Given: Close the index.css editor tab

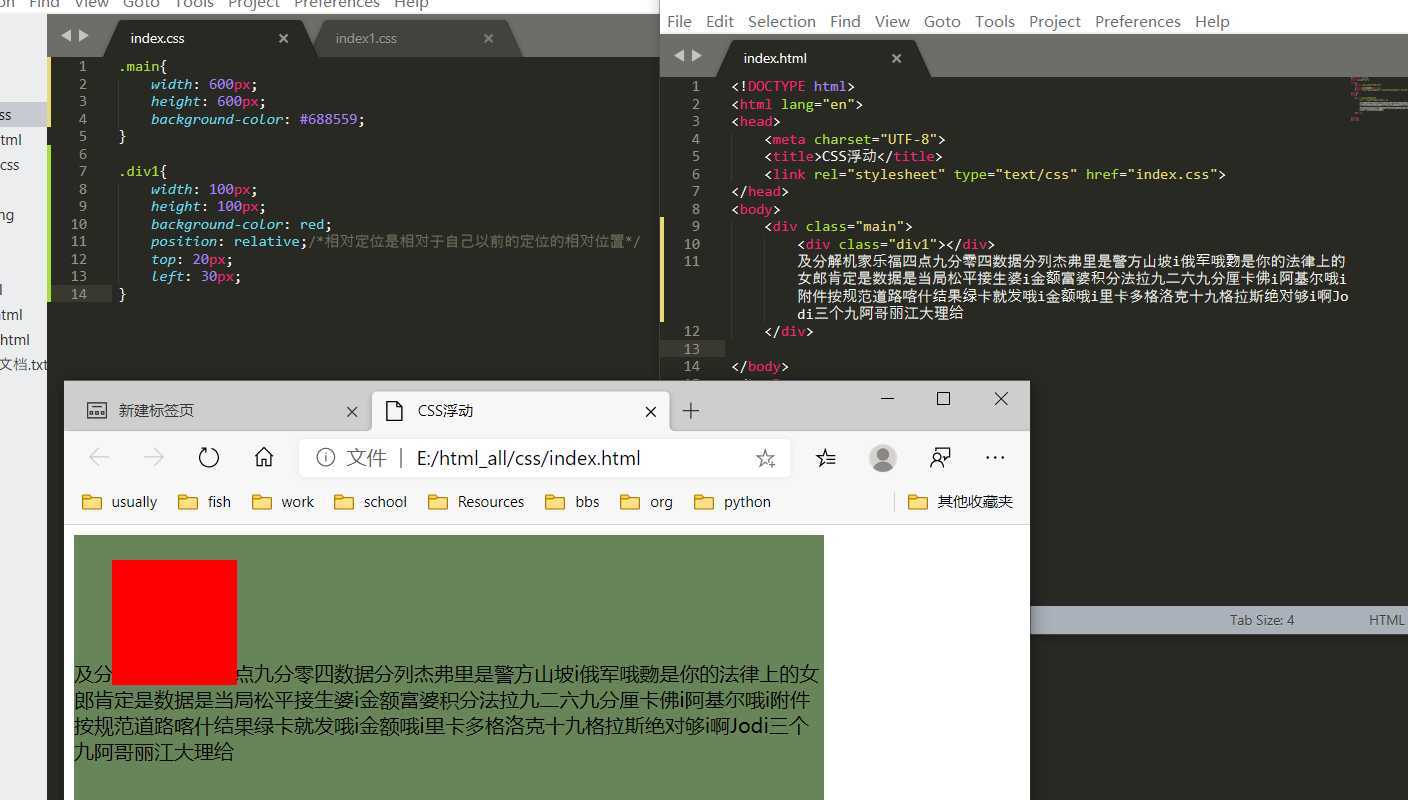Looking at the screenshot, I should click(283, 38).
